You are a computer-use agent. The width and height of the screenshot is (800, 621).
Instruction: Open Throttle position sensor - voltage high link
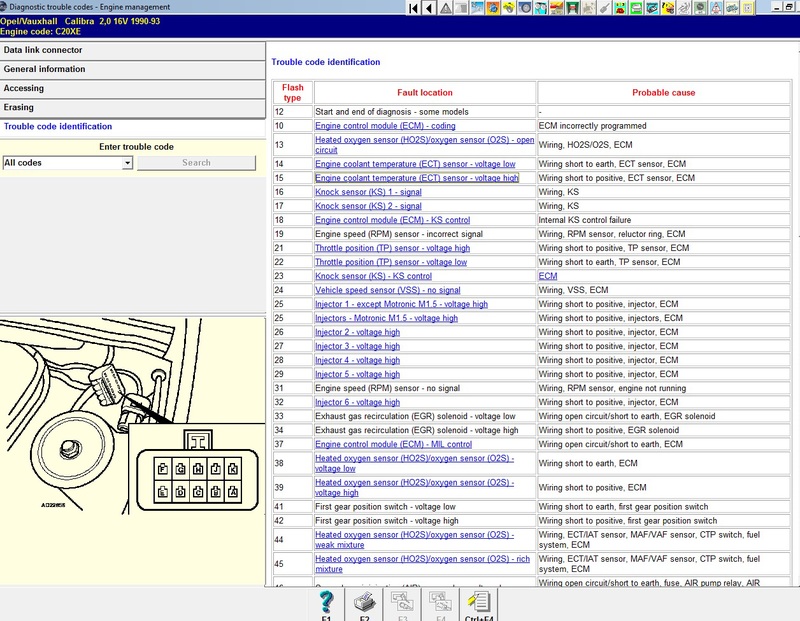392,249
